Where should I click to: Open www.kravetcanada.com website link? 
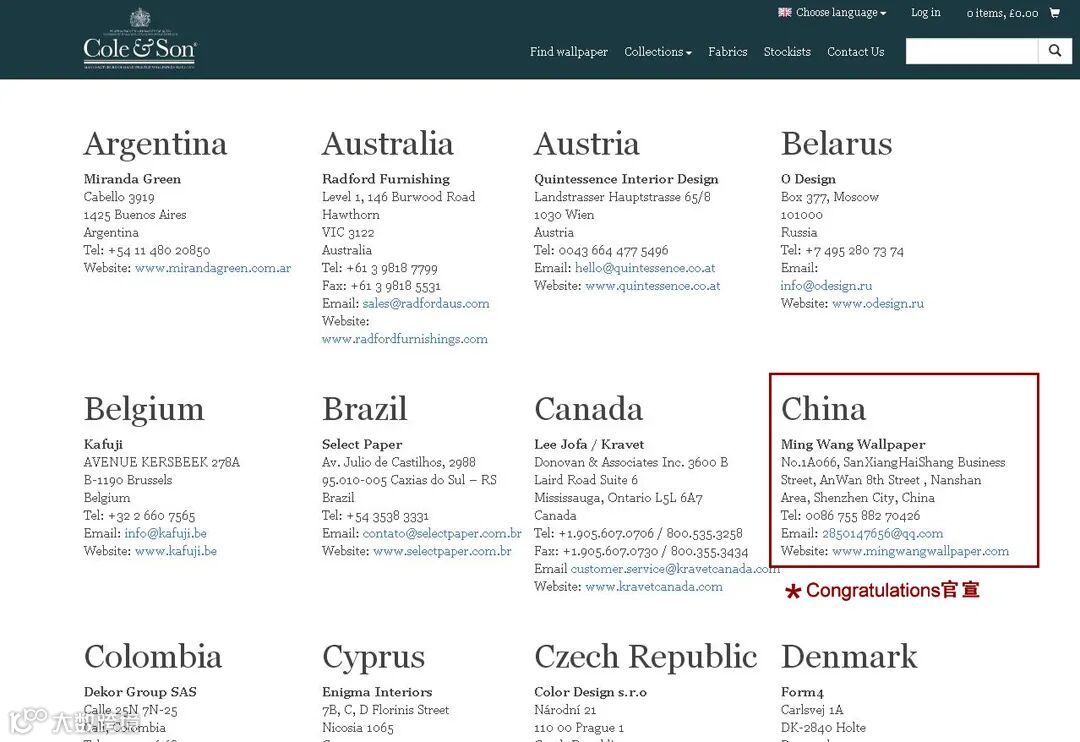pyautogui.click(x=654, y=587)
